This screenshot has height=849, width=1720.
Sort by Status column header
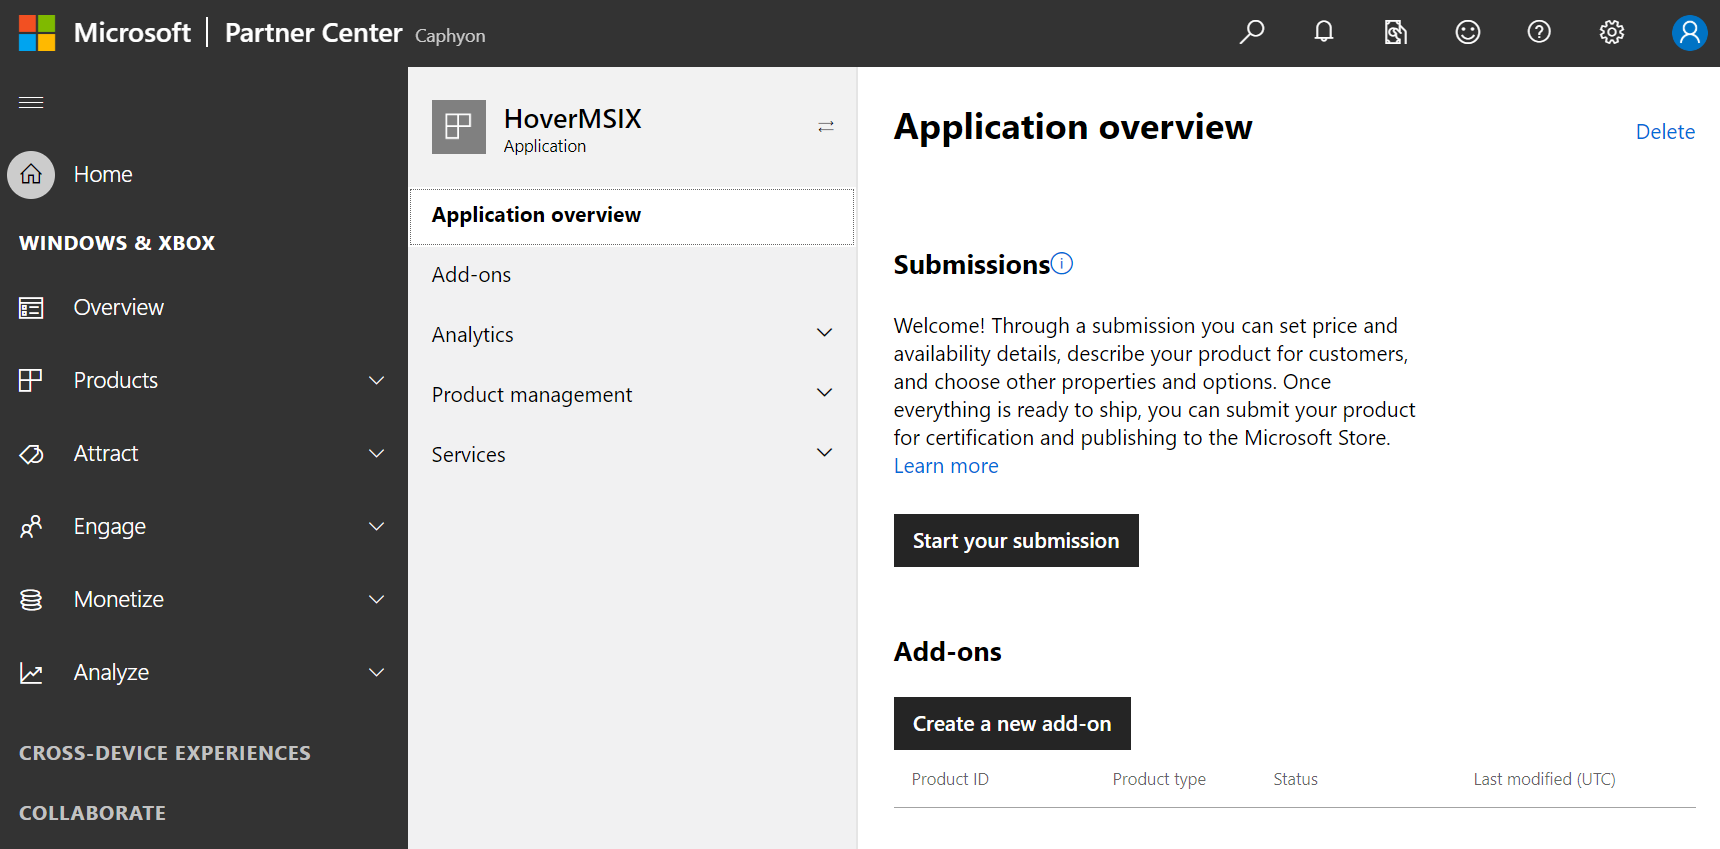pyautogui.click(x=1296, y=779)
